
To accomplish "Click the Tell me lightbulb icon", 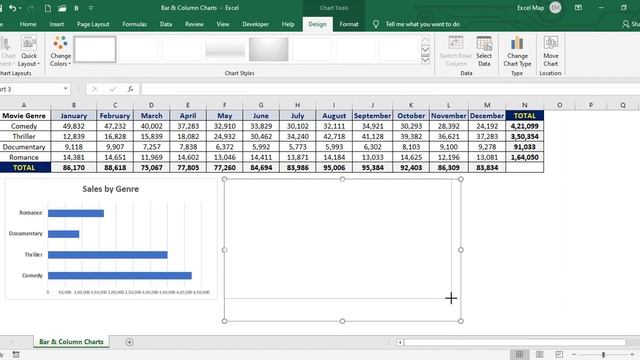I will (376, 24).
